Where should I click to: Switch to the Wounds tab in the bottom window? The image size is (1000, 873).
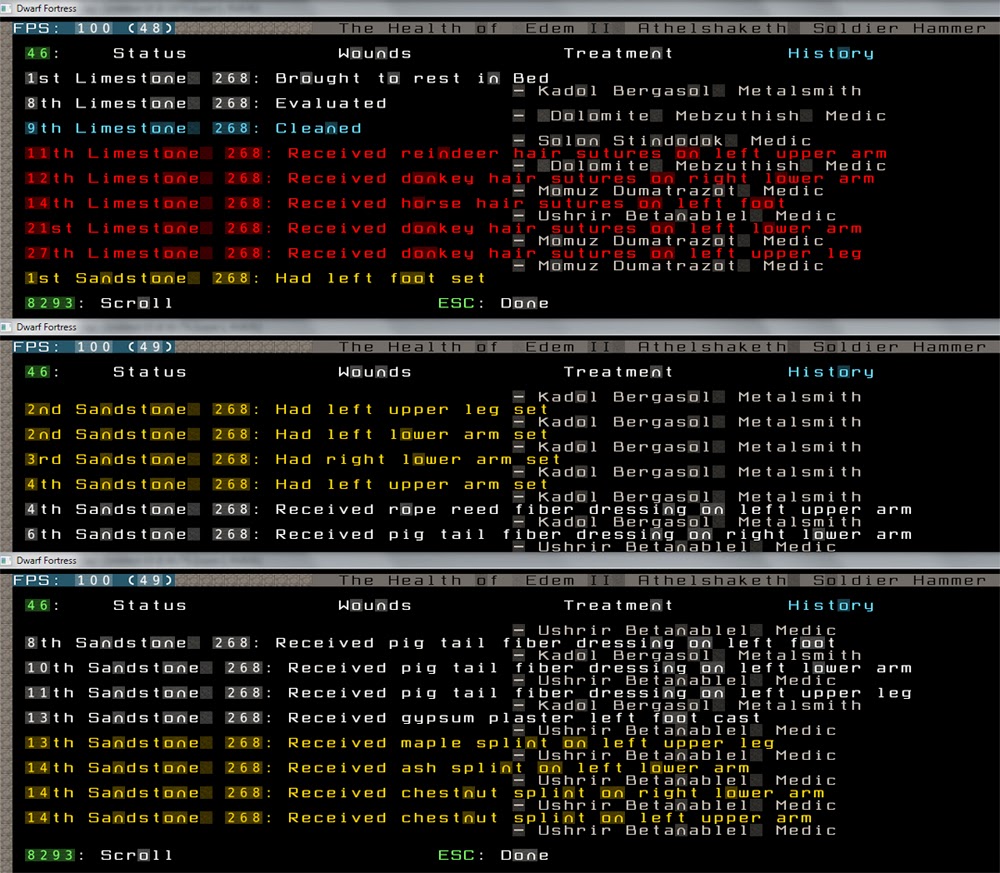click(x=375, y=606)
